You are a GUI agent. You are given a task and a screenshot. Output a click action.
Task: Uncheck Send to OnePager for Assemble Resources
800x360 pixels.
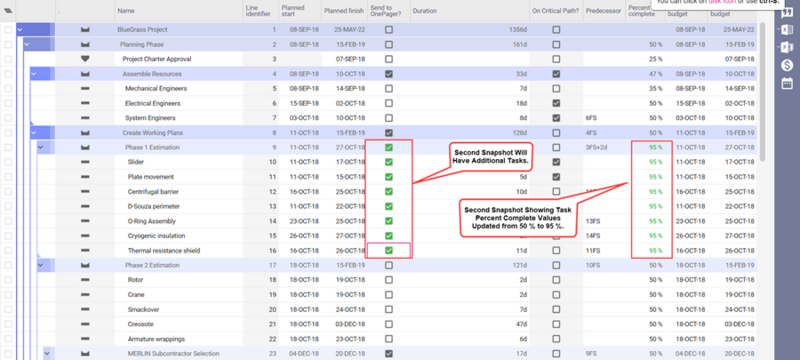pos(389,74)
